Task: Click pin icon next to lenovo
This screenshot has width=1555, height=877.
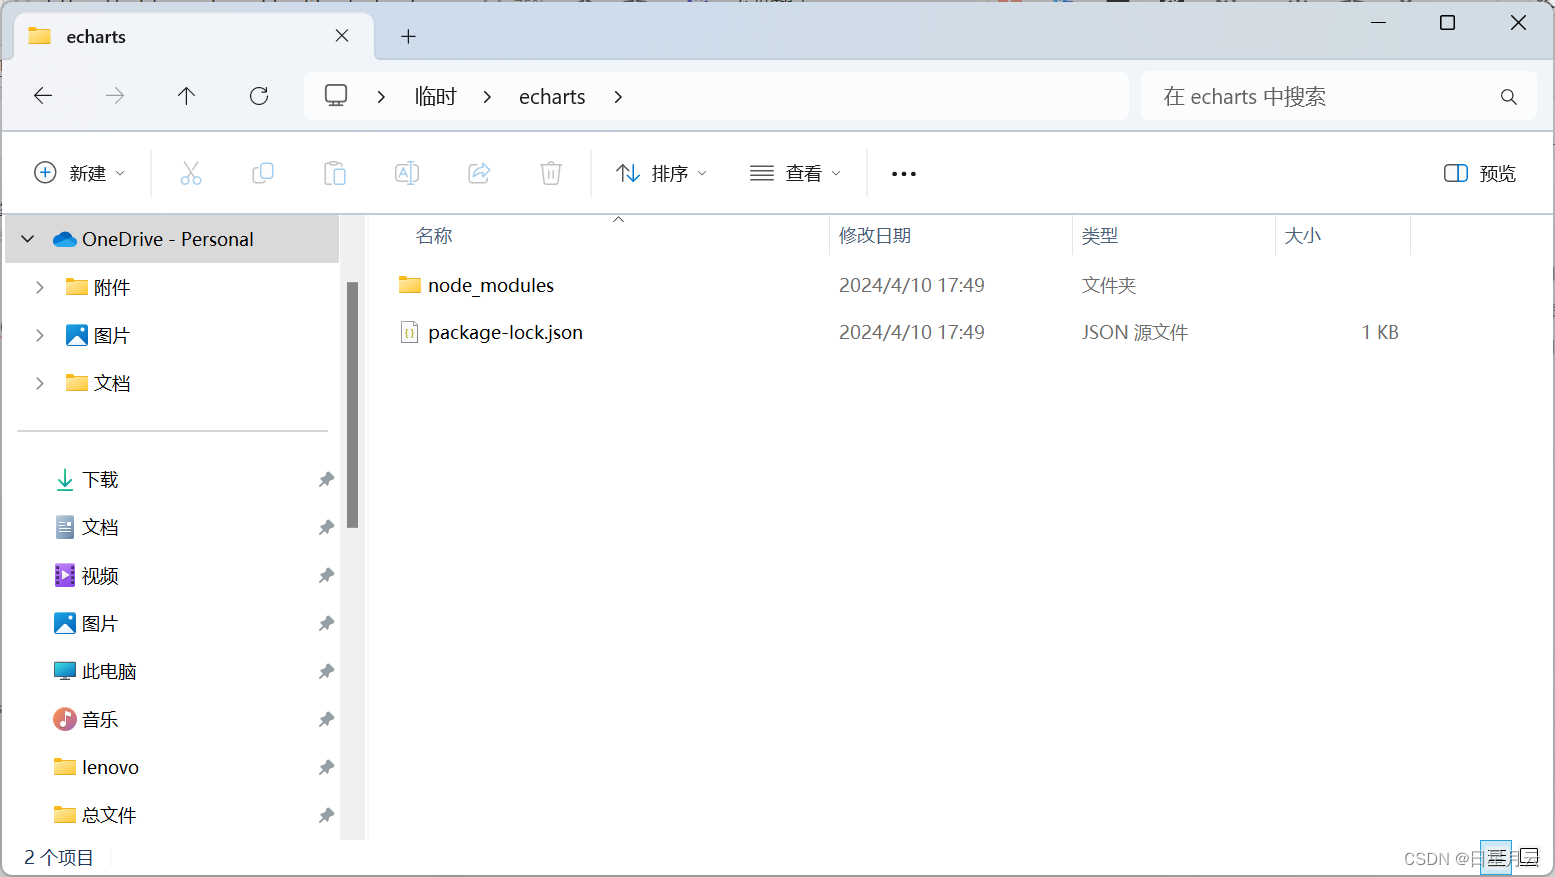Action: pyautogui.click(x=326, y=768)
